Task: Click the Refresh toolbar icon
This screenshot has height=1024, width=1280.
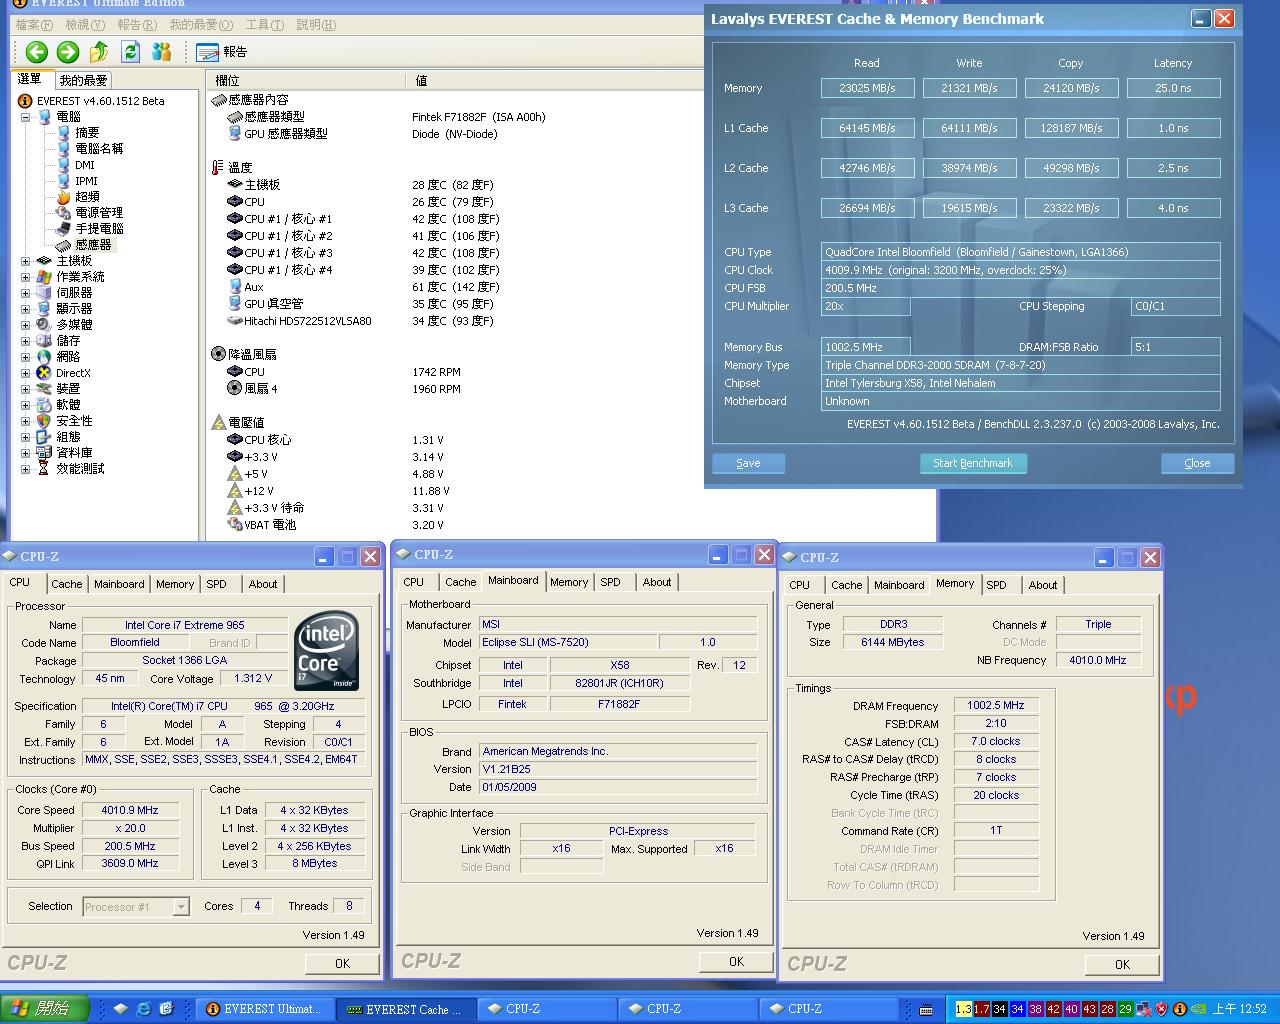Action: 130,52
